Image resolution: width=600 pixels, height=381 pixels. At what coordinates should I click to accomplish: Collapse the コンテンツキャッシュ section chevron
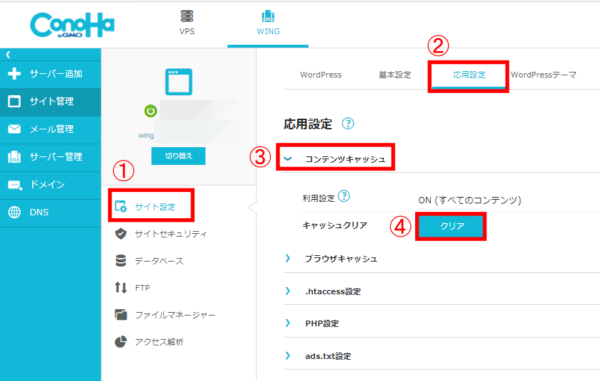[288, 159]
